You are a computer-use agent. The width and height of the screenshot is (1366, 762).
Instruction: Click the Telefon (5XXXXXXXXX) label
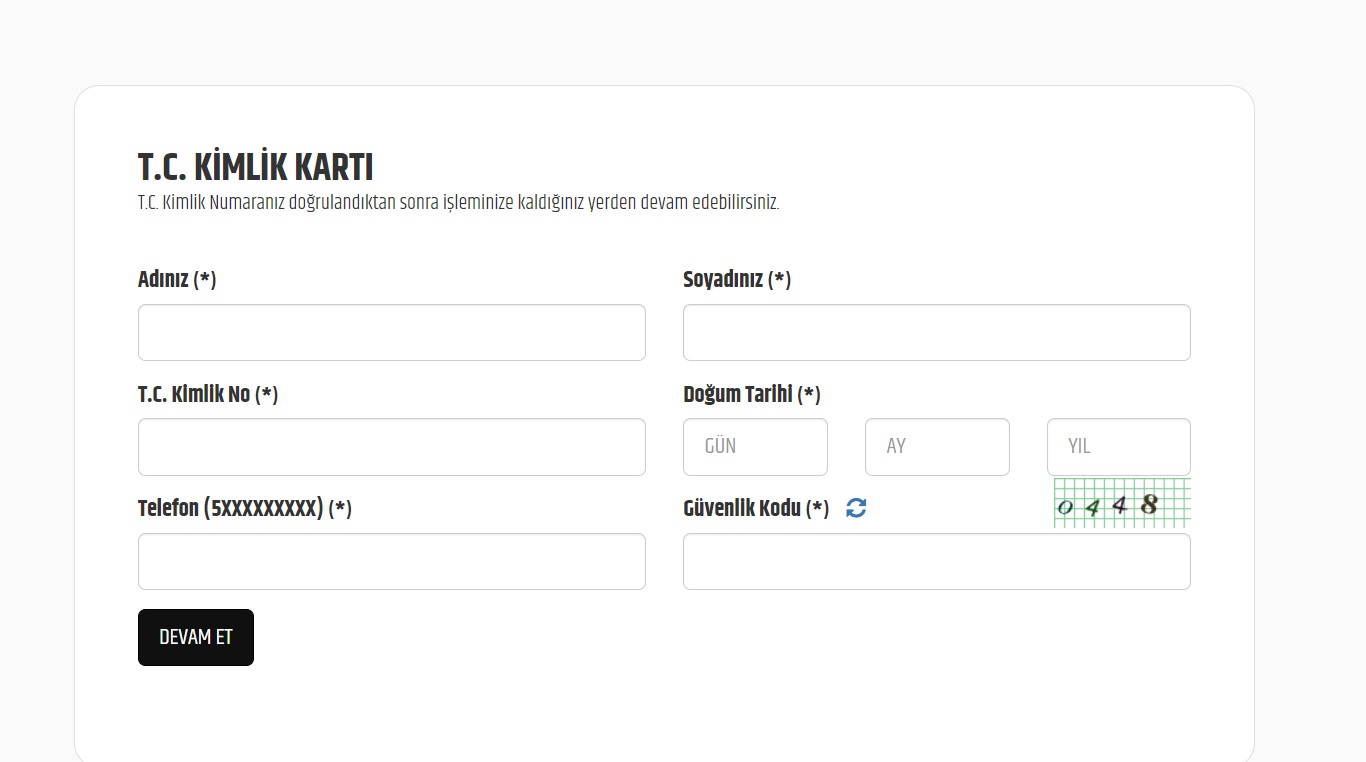coord(245,509)
